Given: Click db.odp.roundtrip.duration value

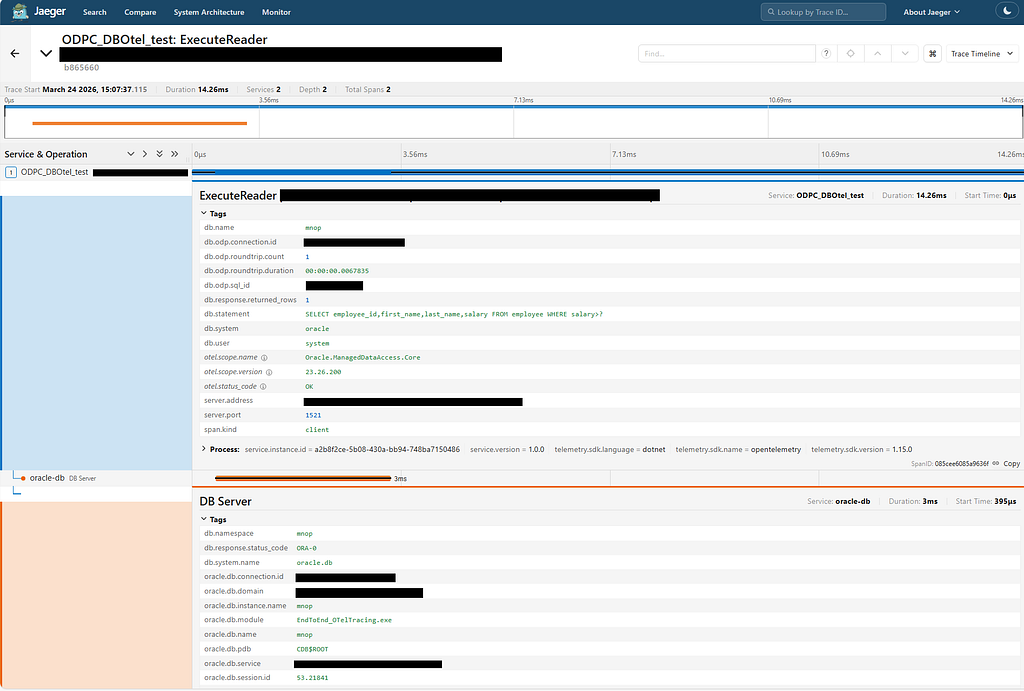Looking at the screenshot, I should tap(337, 270).
